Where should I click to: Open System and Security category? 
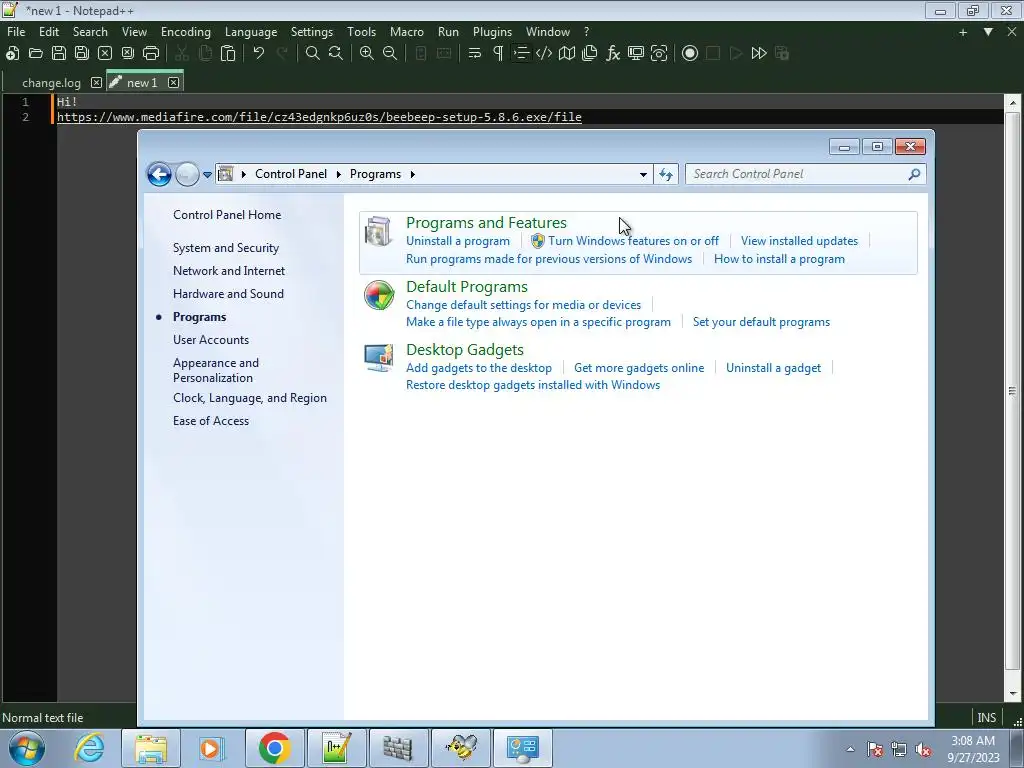coord(226,248)
